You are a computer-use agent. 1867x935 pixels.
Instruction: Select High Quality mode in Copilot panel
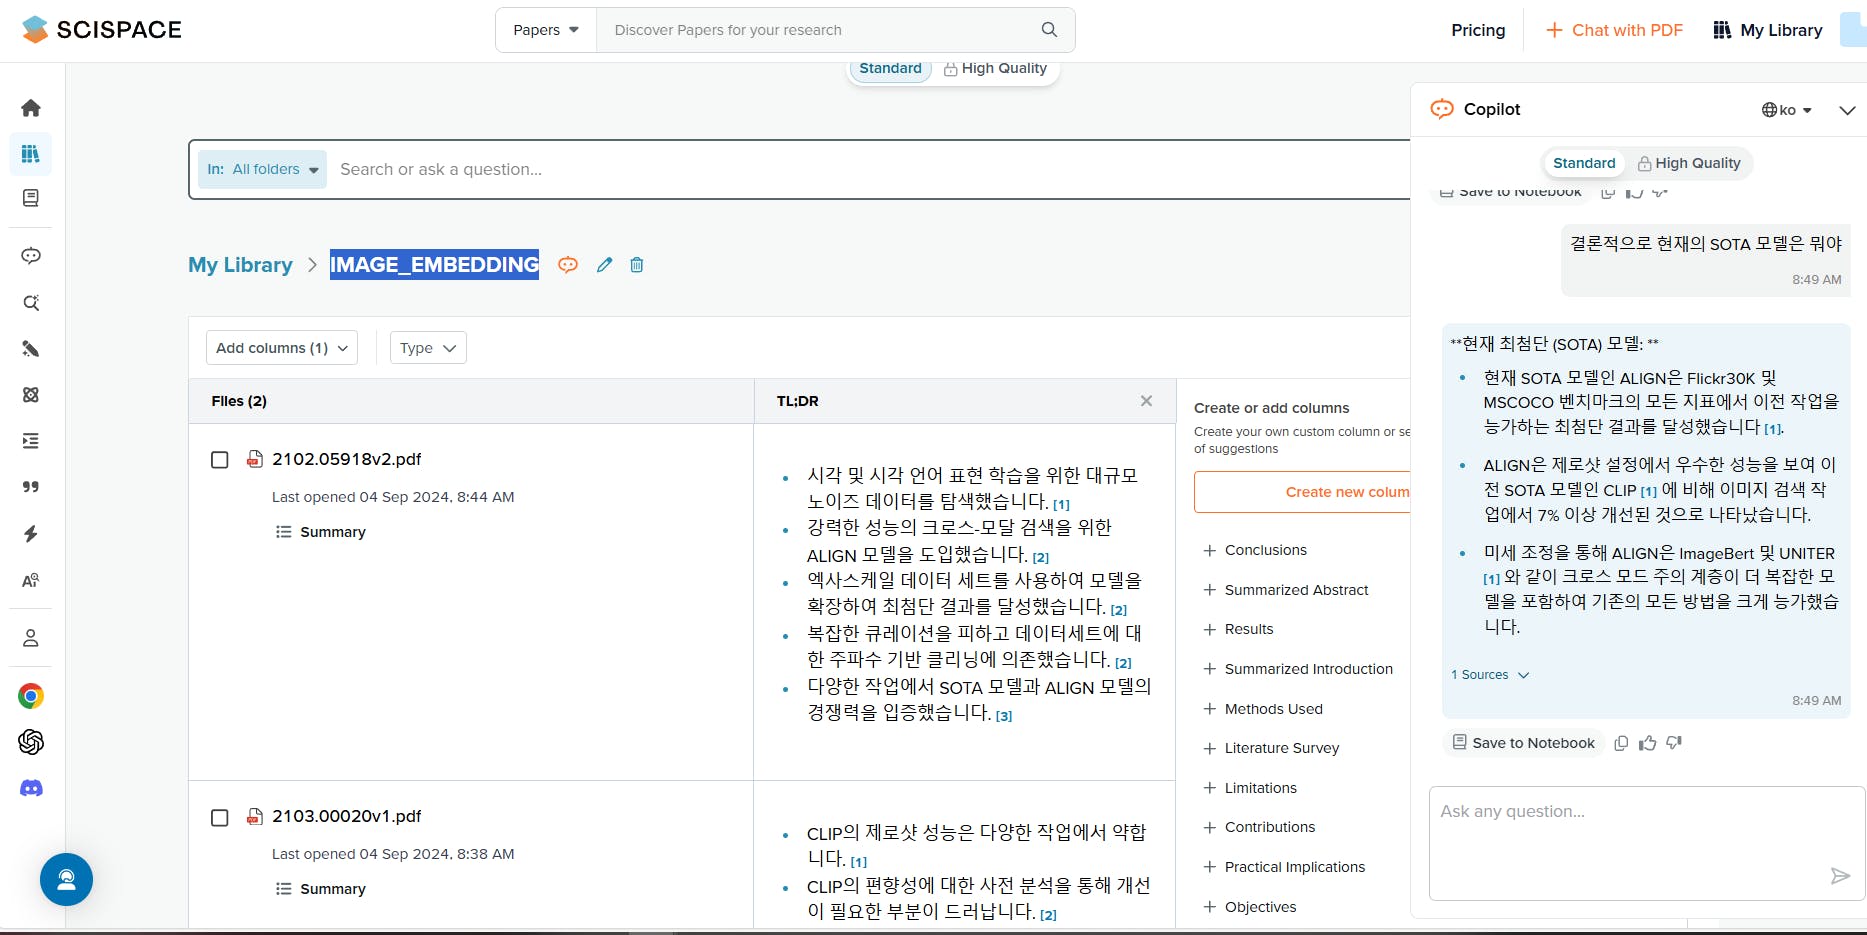pos(1689,163)
